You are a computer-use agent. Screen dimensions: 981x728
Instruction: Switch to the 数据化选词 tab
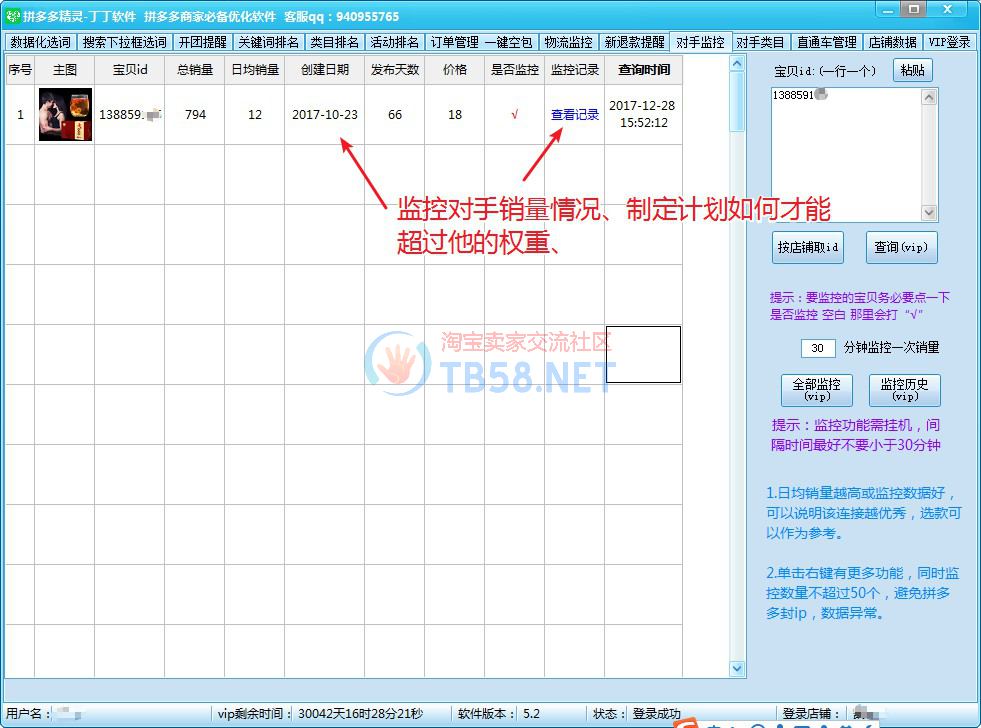(x=41, y=43)
